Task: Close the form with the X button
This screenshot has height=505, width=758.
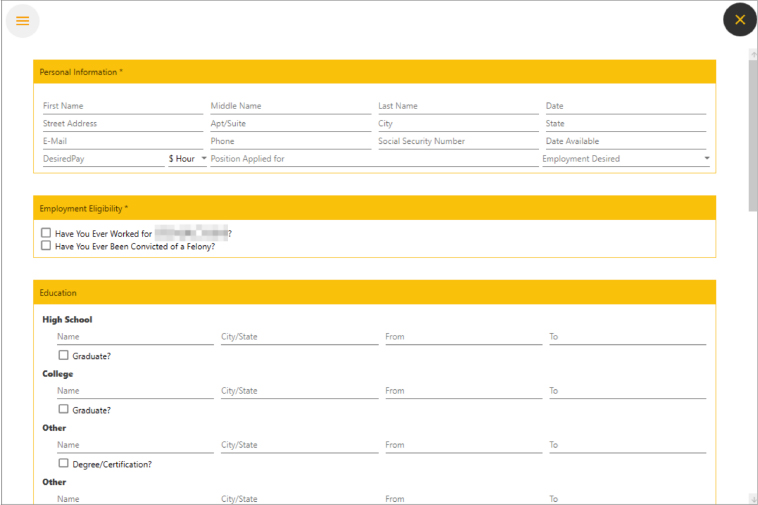Action: pyautogui.click(x=740, y=20)
